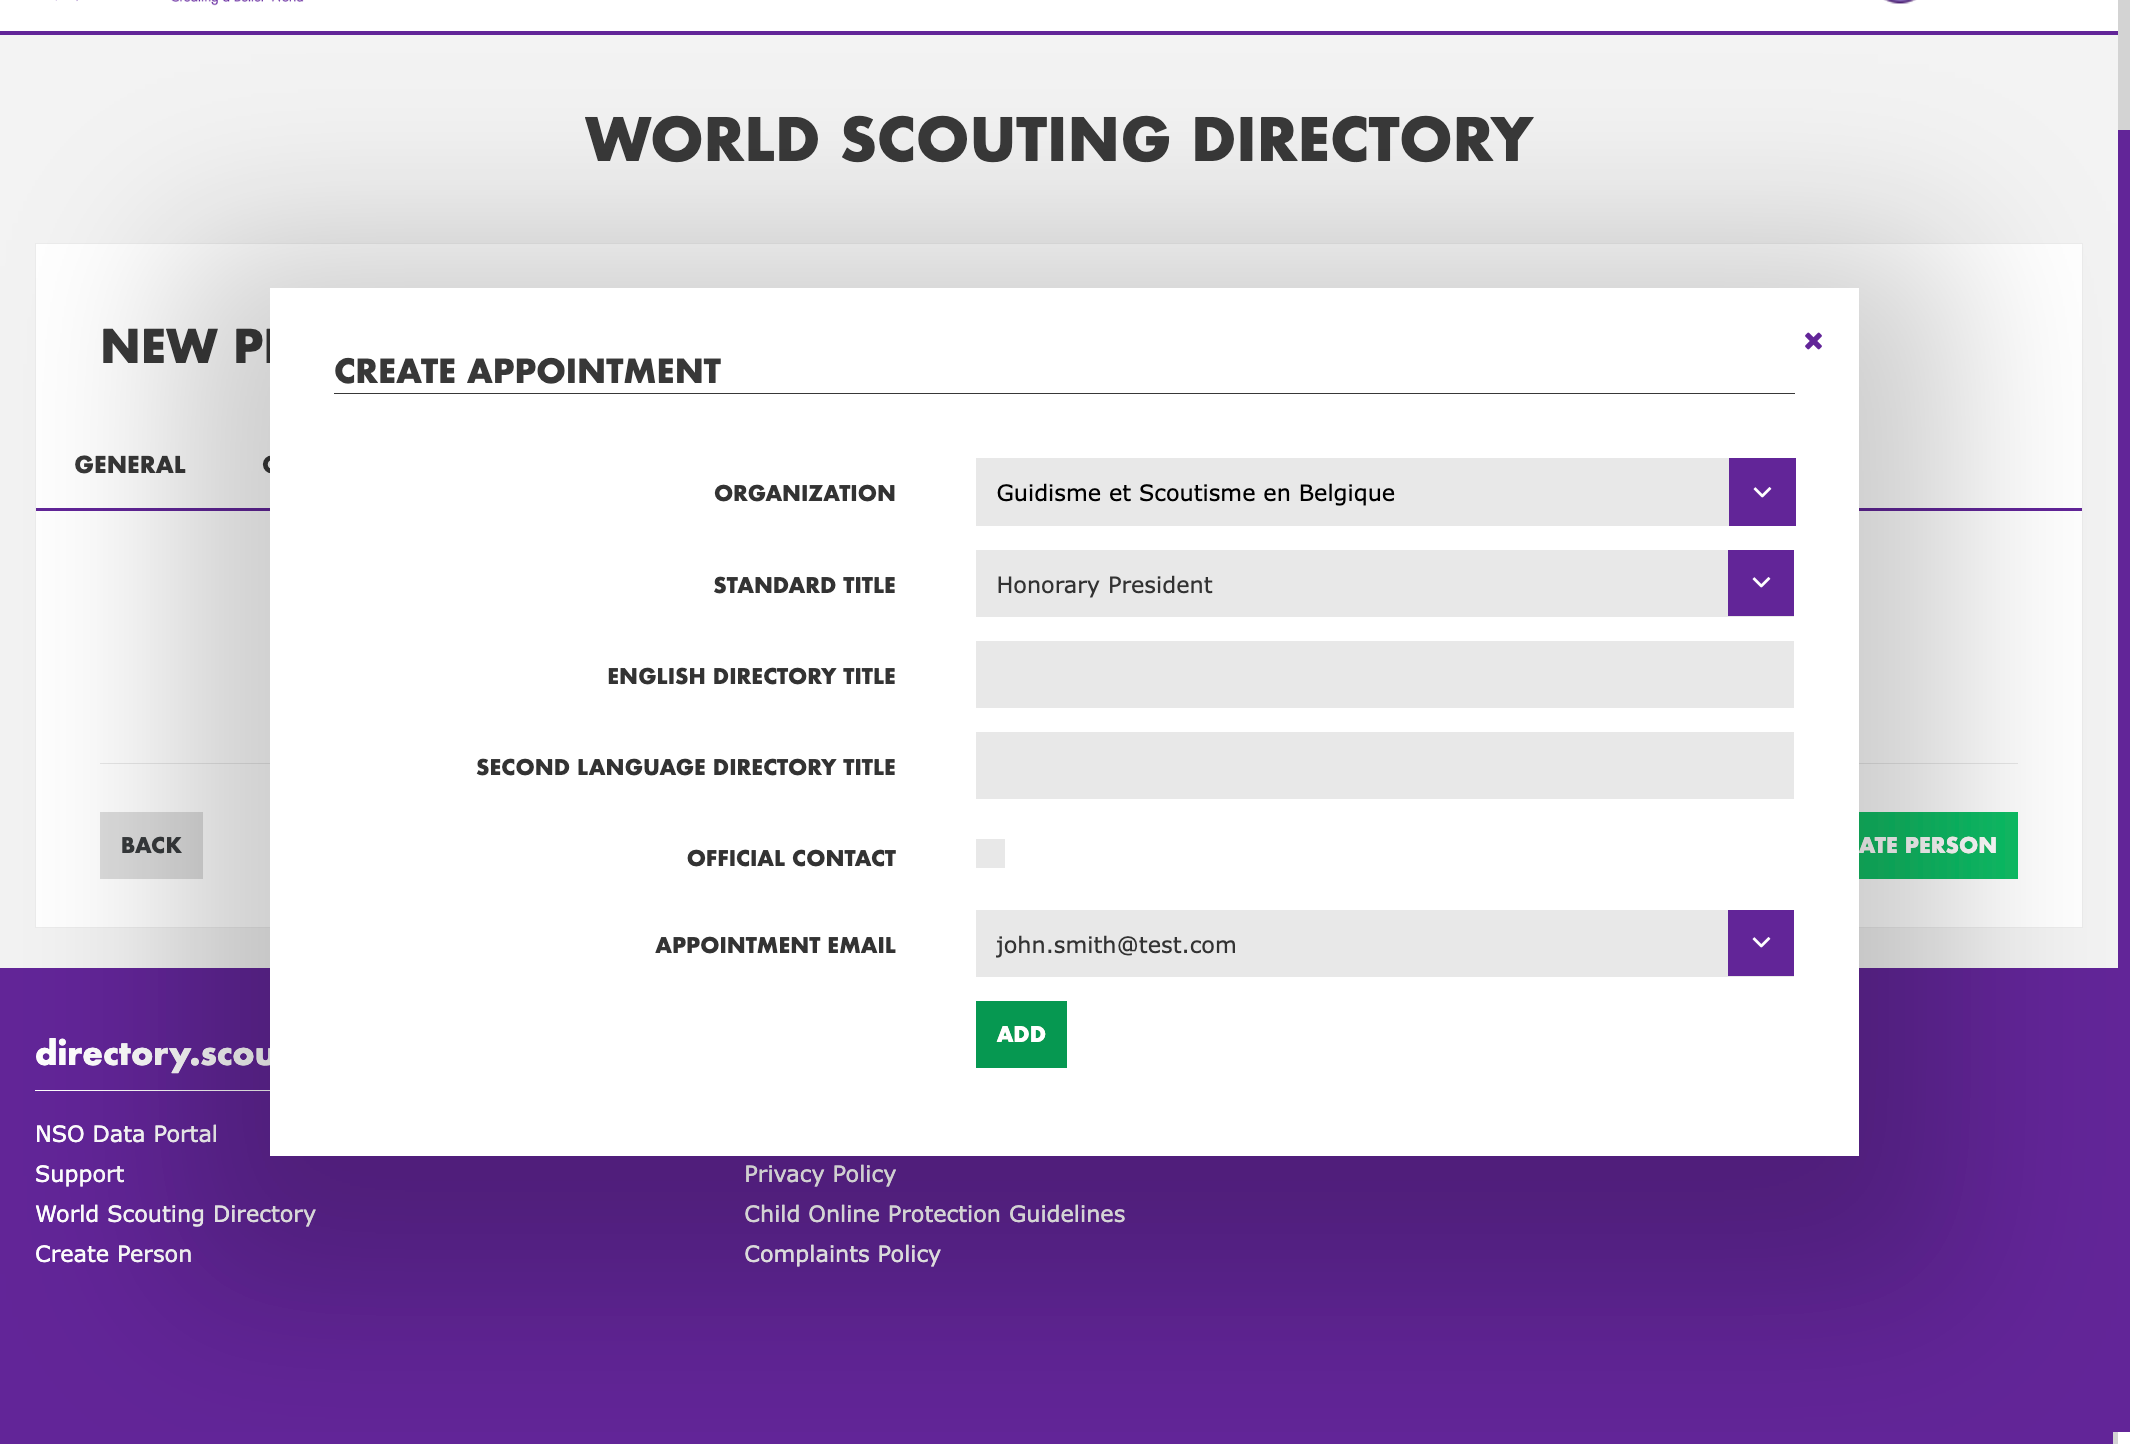Click the Appointment Email label
Screen dimensions: 2130x1444
[775, 945]
